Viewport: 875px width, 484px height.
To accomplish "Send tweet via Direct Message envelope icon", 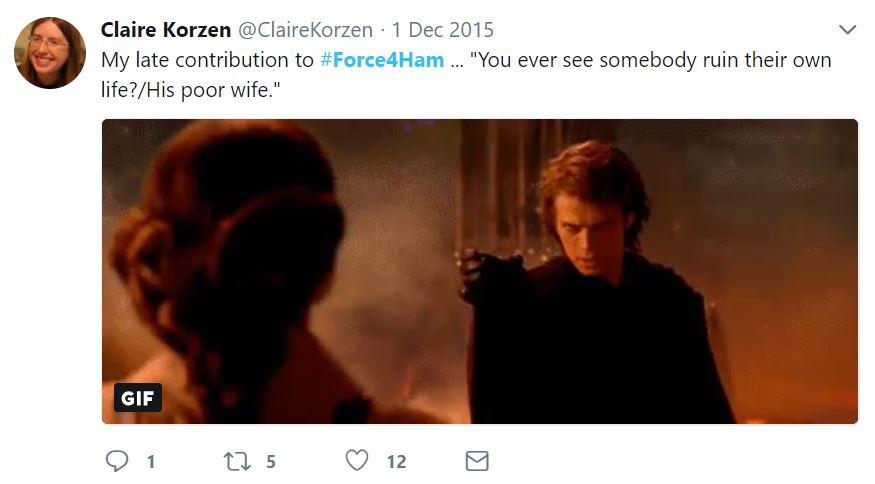I will click(477, 461).
